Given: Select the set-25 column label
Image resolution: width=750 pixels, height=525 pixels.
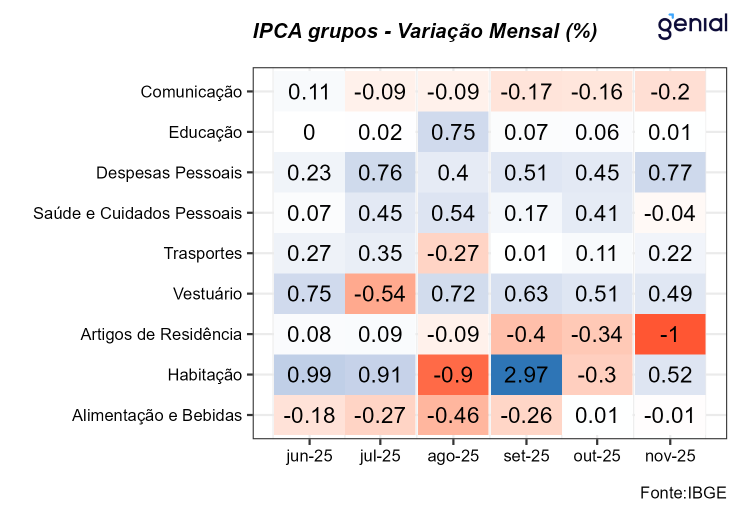Looking at the screenshot, I should coord(525,456).
